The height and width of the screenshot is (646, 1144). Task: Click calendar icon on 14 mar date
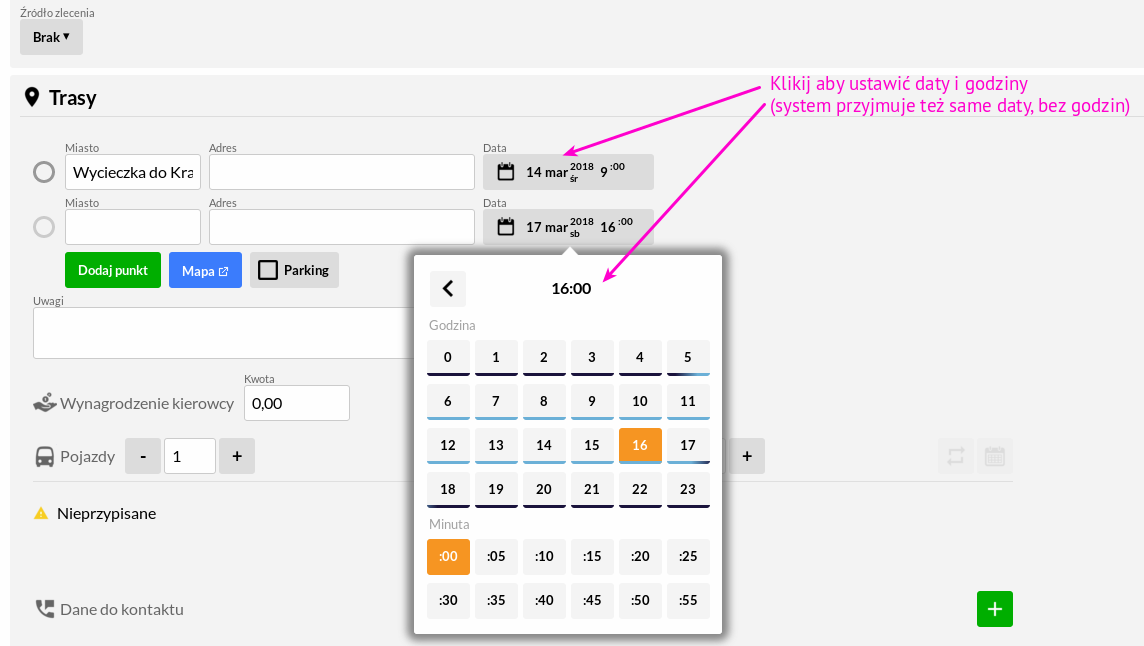506,172
